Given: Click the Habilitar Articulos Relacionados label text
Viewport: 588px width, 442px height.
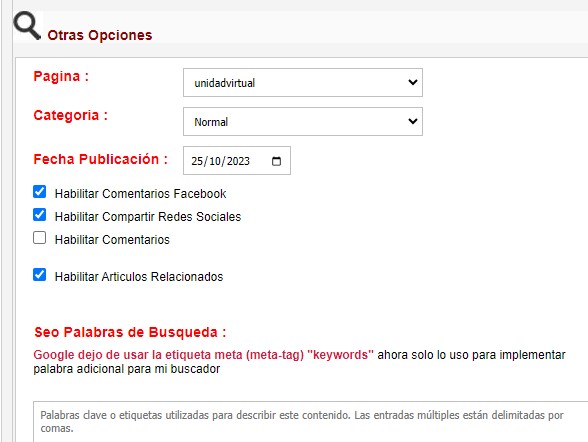Looking at the screenshot, I should pyautogui.click(x=139, y=277).
